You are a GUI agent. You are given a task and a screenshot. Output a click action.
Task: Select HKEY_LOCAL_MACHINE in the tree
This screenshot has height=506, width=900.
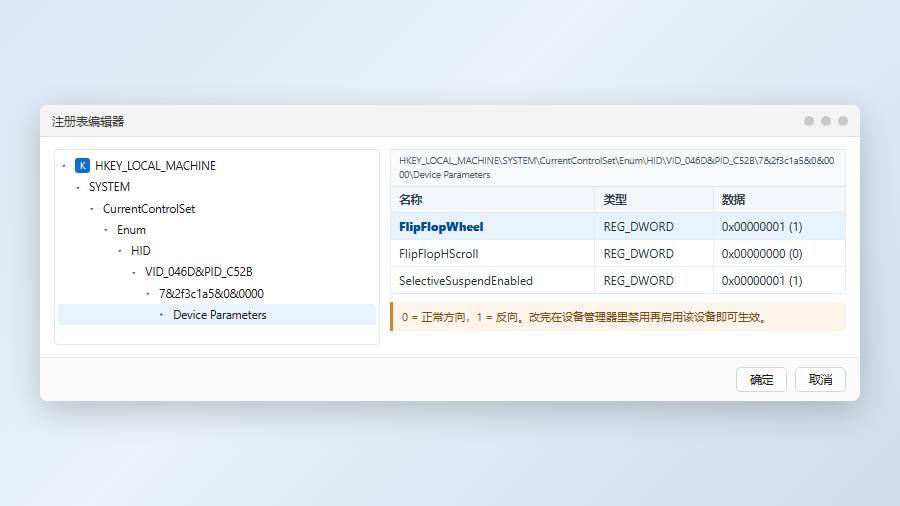click(x=156, y=166)
